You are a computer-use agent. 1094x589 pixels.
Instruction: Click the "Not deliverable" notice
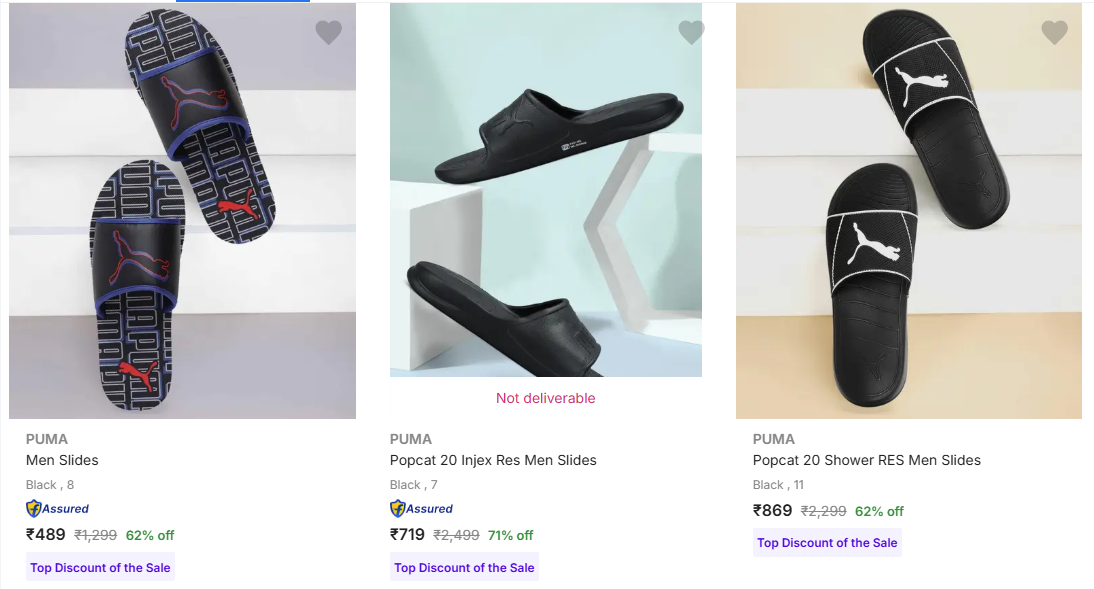tap(545, 398)
